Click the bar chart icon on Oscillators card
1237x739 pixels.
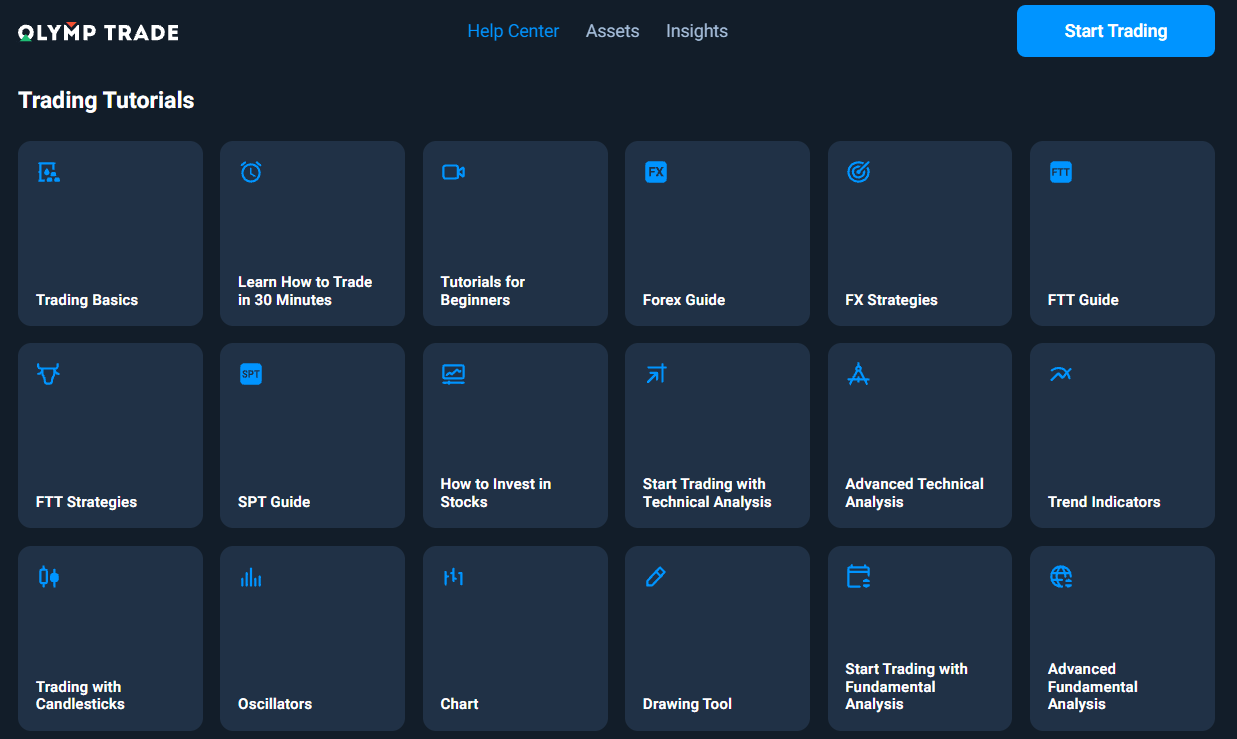click(x=251, y=577)
